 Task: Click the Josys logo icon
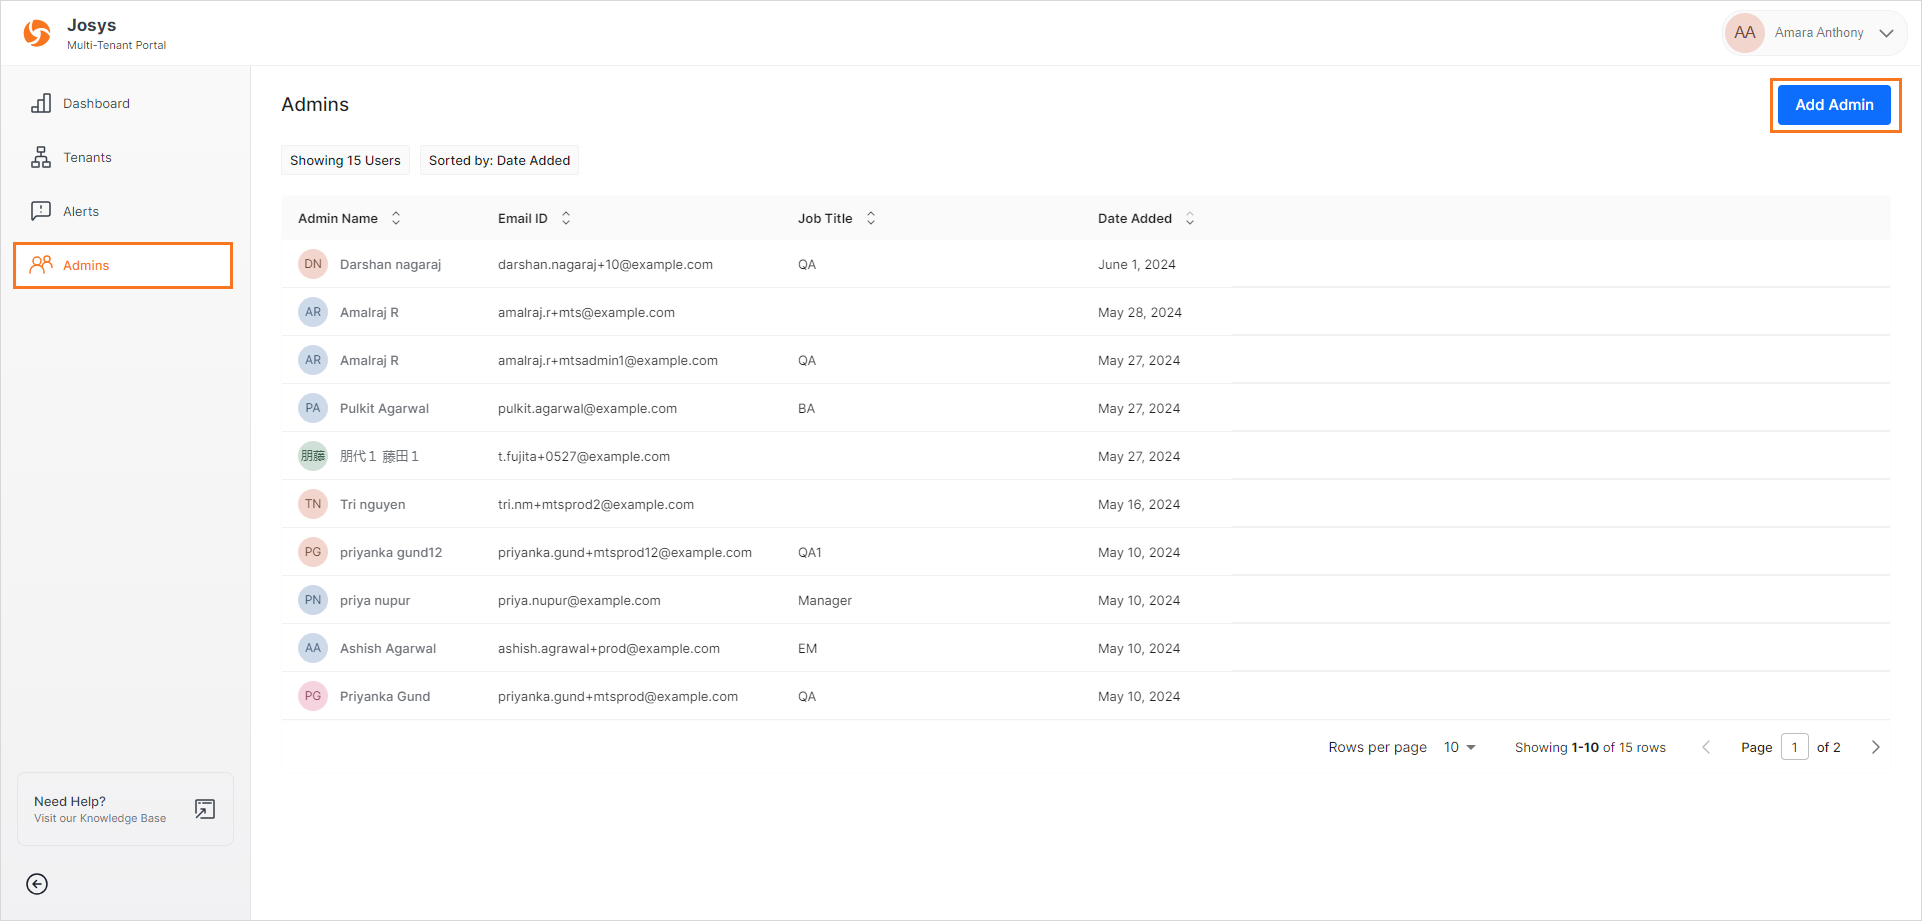click(37, 33)
